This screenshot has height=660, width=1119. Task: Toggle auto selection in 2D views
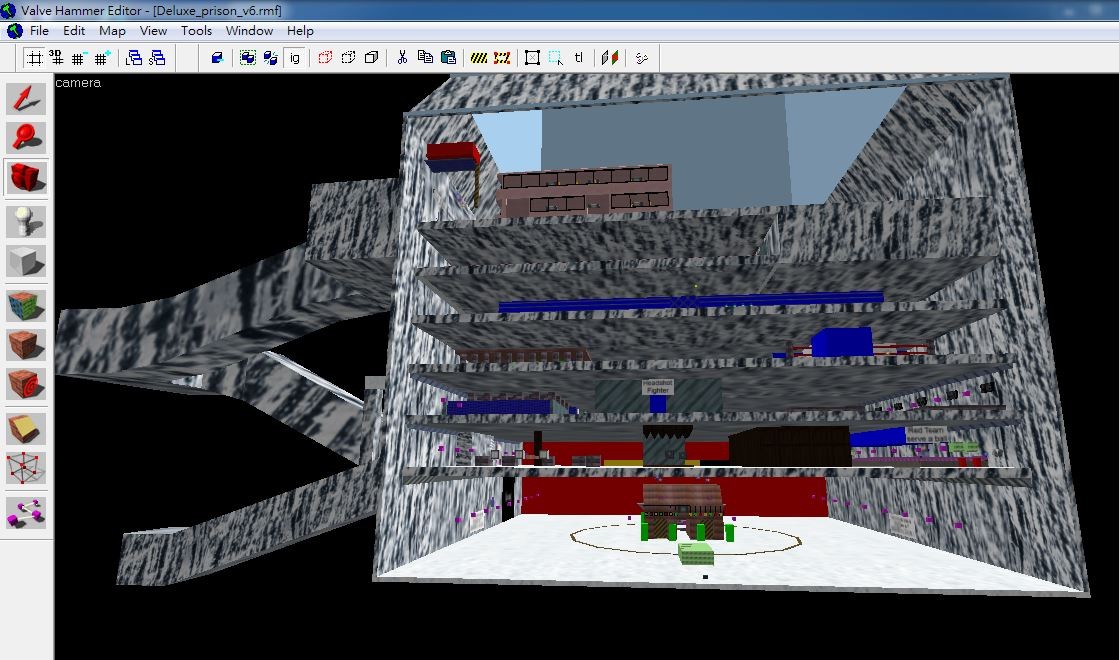point(555,58)
